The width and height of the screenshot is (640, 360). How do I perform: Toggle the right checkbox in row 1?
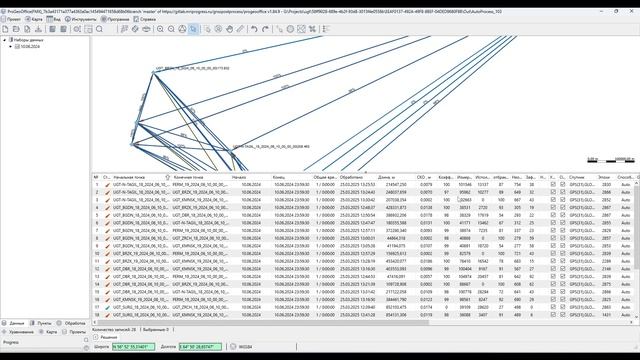pyautogui.click(x=562, y=184)
